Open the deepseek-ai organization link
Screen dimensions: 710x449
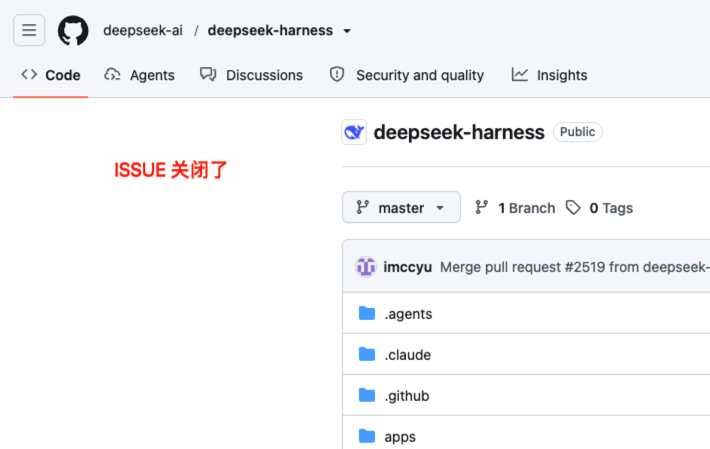point(143,30)
